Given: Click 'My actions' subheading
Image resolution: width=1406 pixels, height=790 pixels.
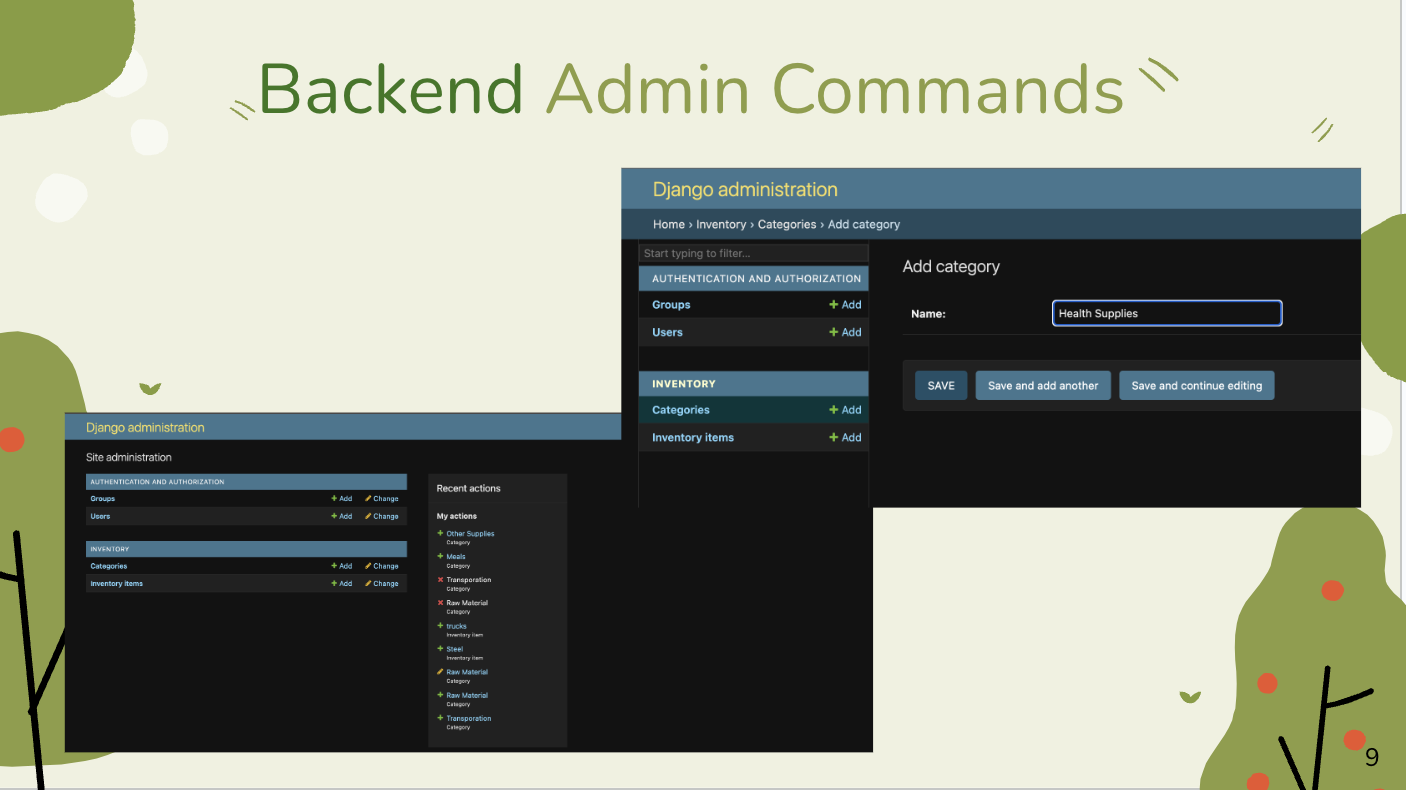Looking at the screenshot, I should coord(457,516).
